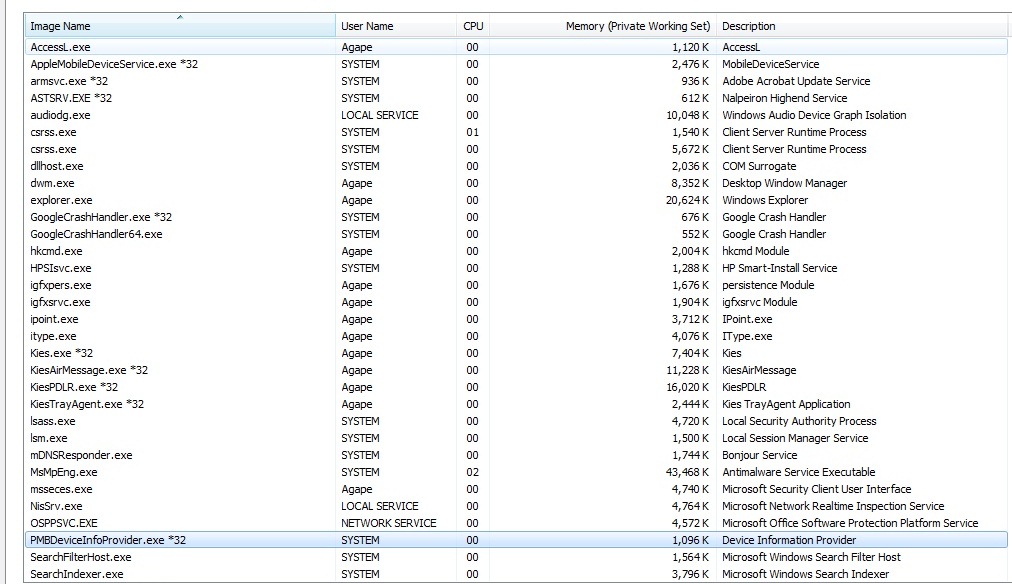Click Microsoft Windows Search Indexer description
Viewport: 1012px width, 584px height.
(x=805, y=574)
